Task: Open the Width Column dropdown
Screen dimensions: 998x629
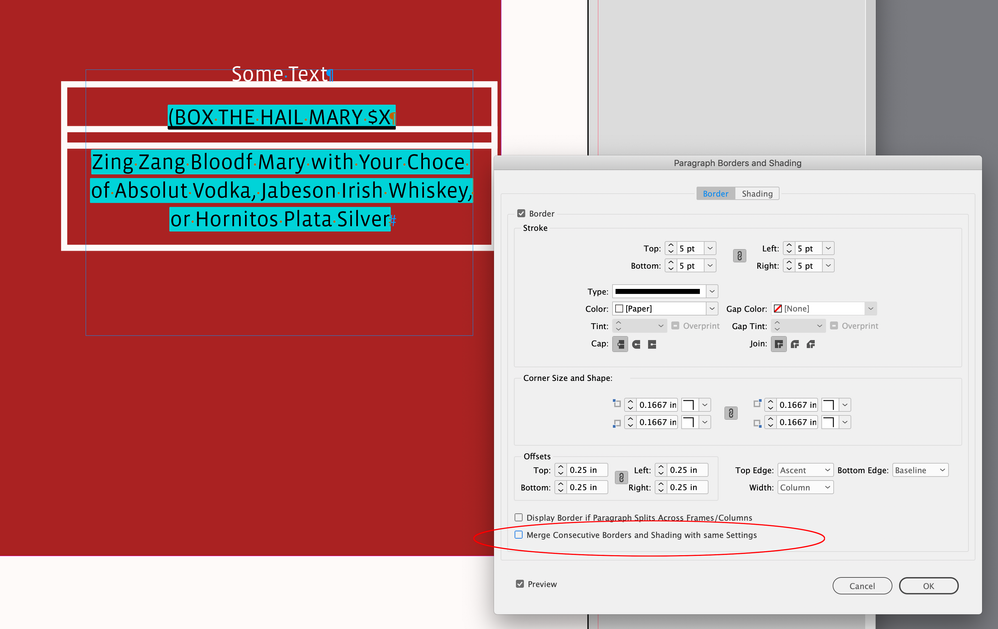Action: (805, 488)
